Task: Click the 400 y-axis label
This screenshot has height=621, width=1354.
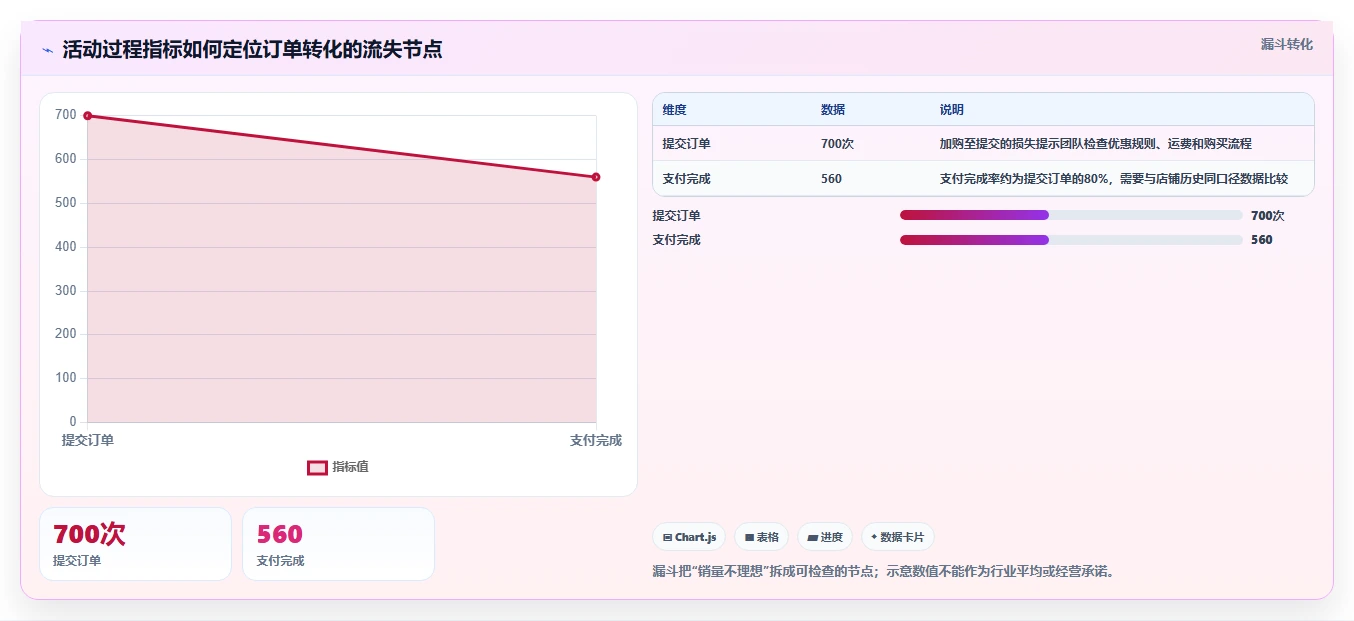Action: 66,247
